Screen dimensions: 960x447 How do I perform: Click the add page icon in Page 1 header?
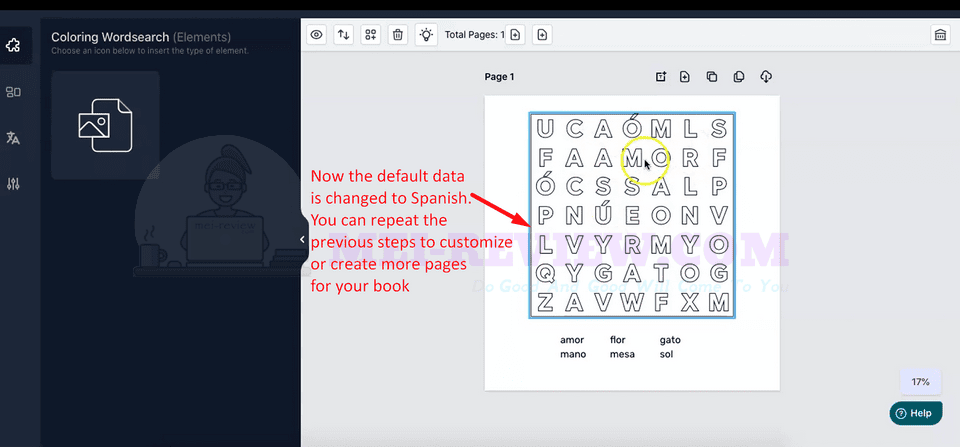684,77
